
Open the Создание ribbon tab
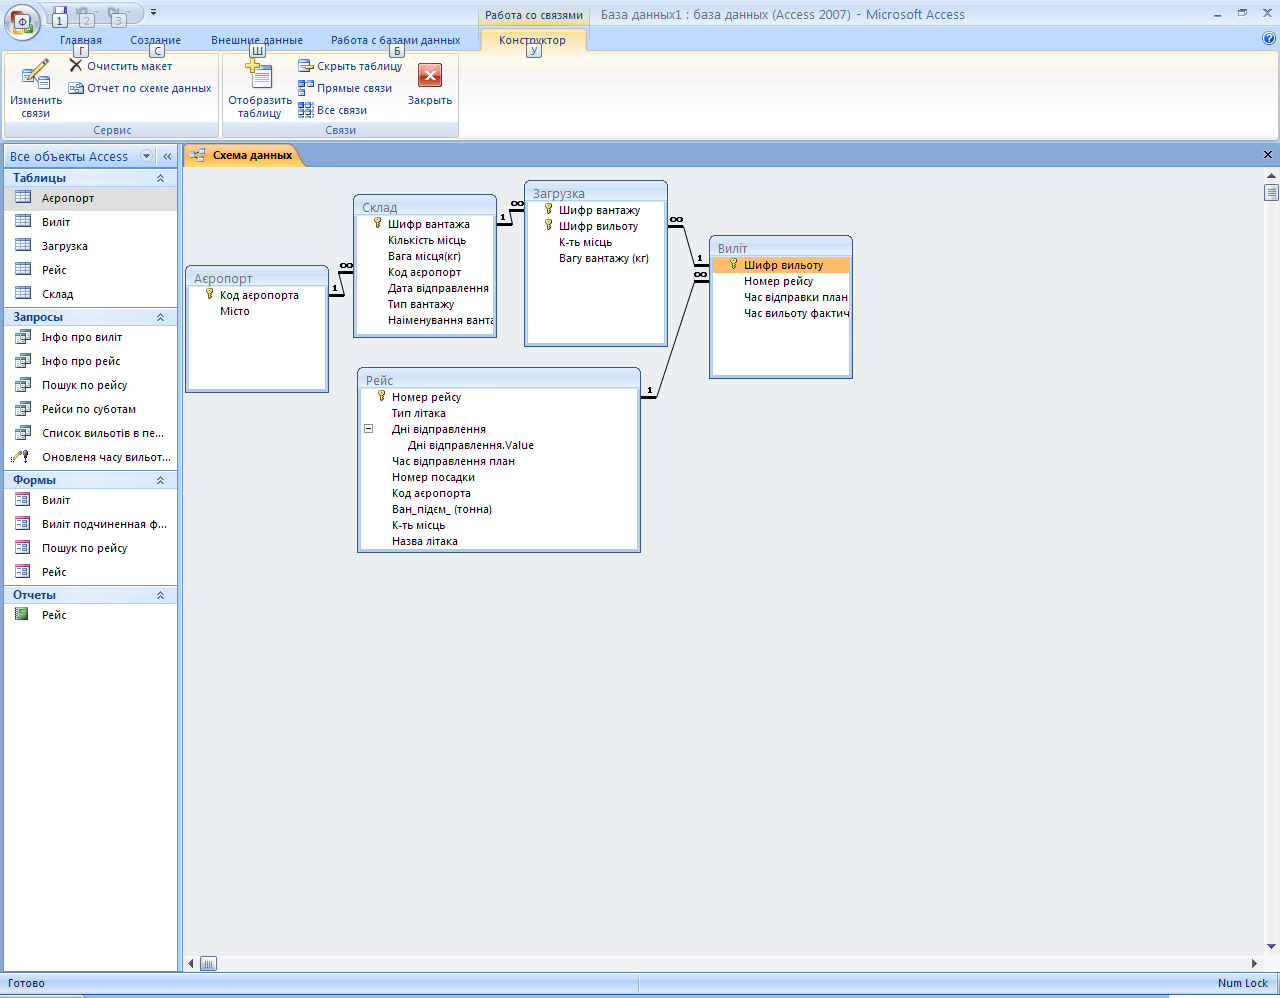pos(156,40)
